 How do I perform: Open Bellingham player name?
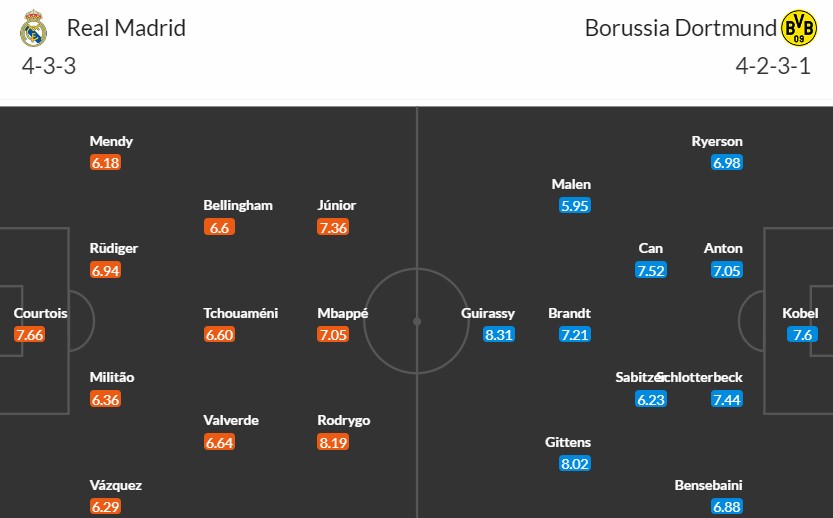pos(238,206)
